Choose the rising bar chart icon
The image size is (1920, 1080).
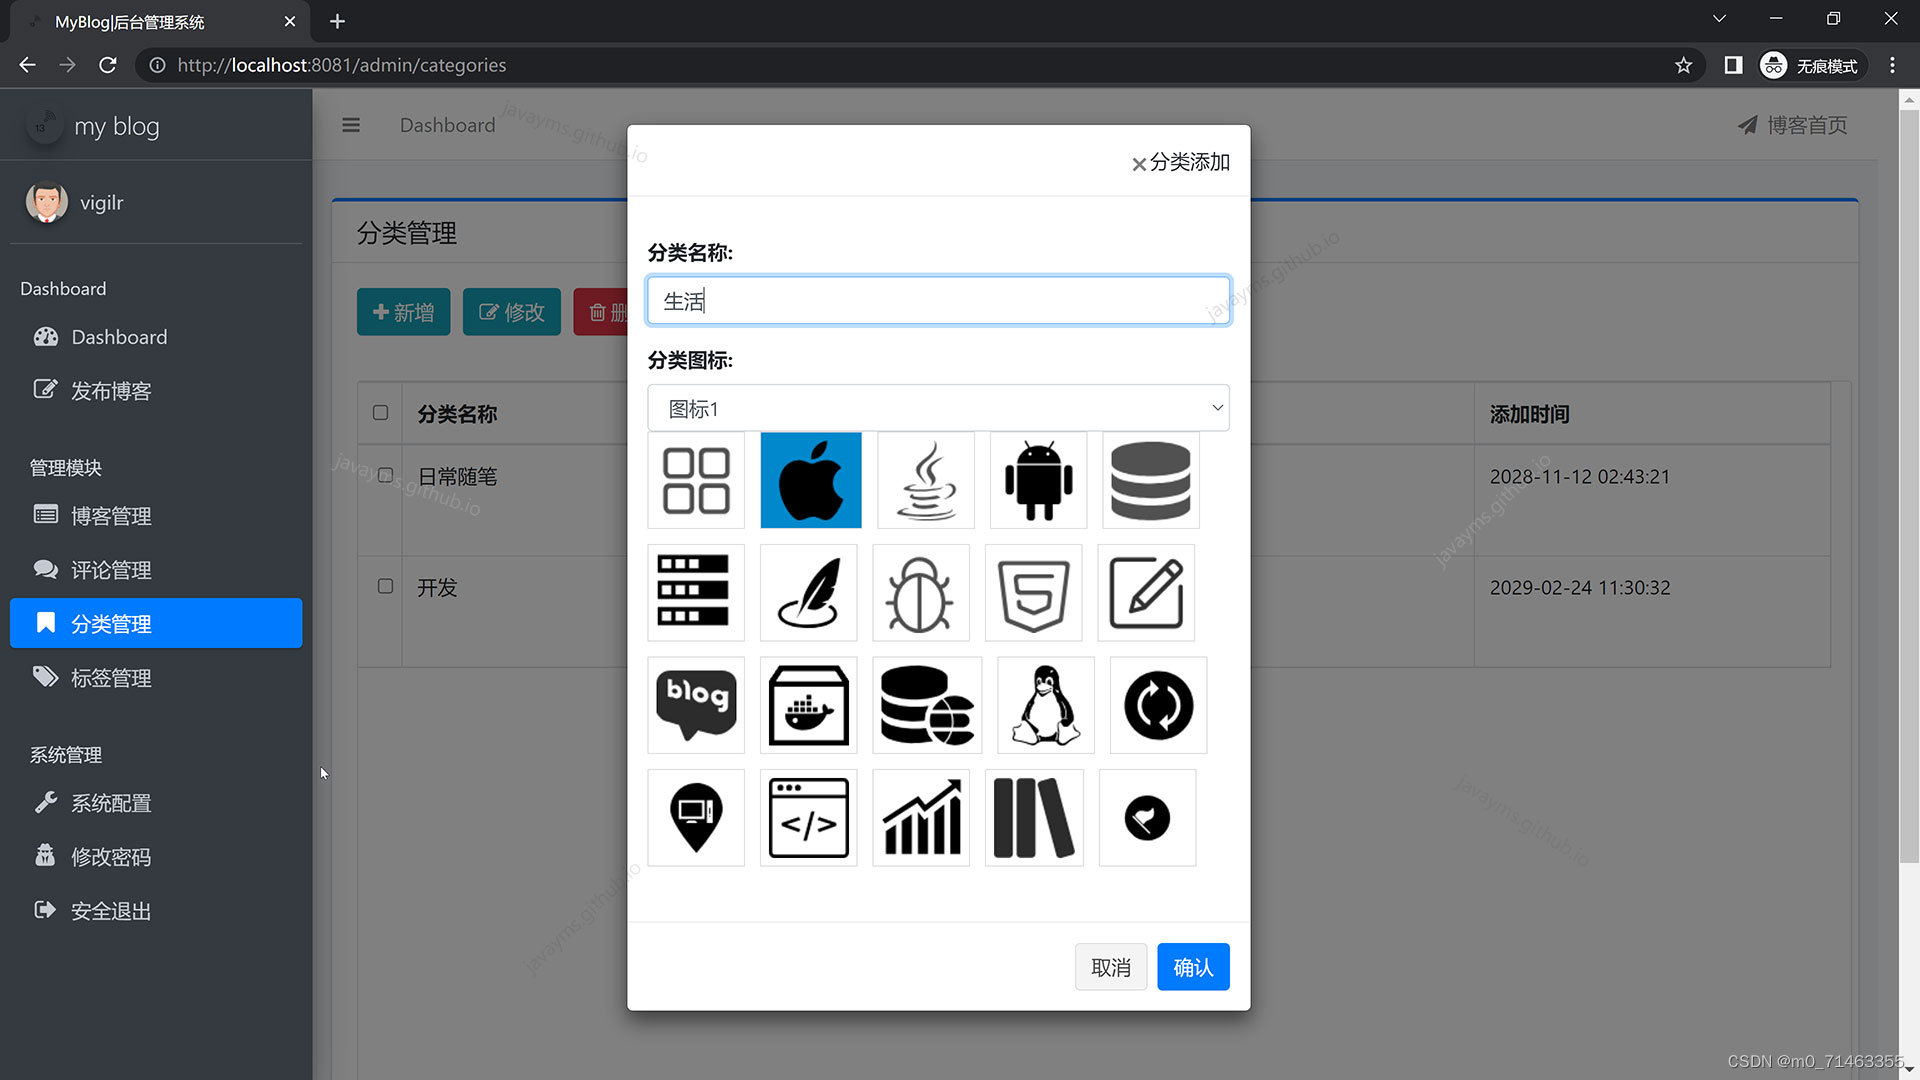(x=921, y=818)
